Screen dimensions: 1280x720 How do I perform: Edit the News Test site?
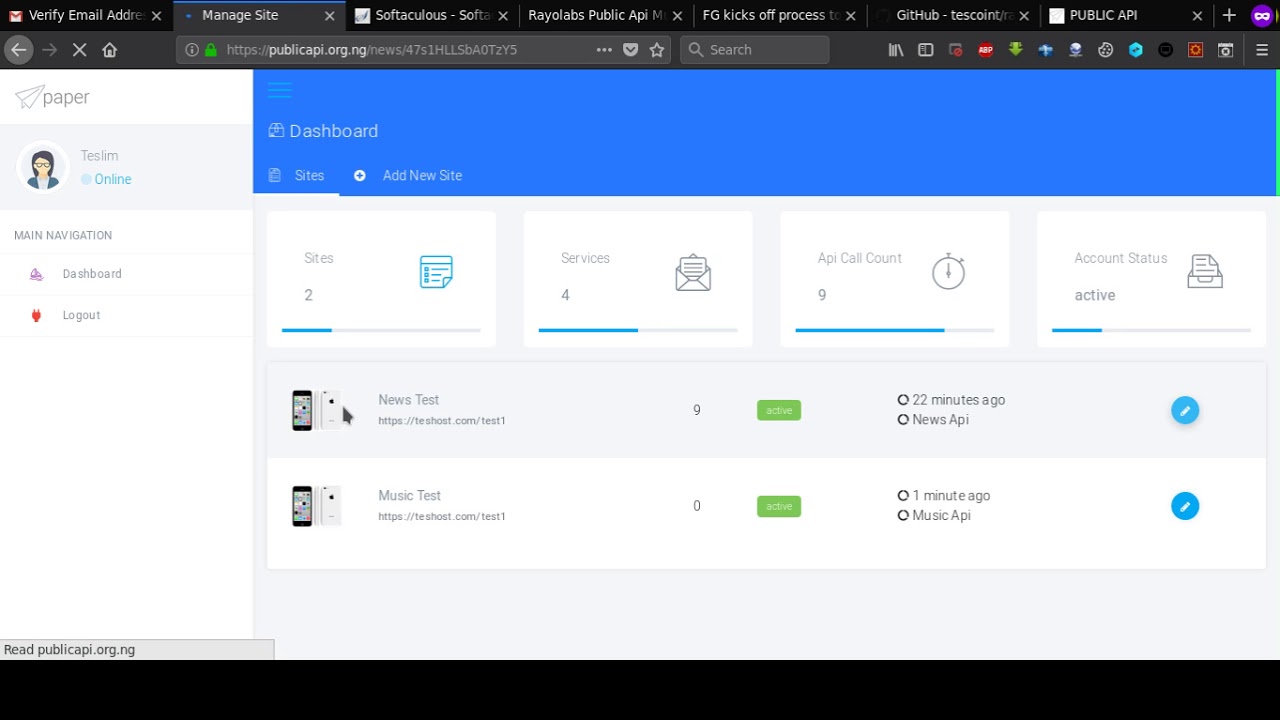point(1185,410)
